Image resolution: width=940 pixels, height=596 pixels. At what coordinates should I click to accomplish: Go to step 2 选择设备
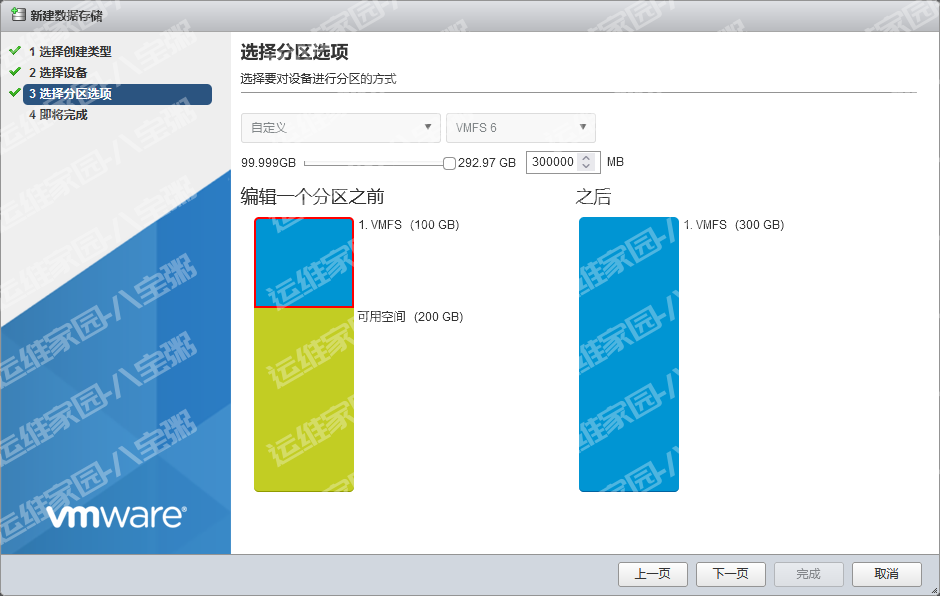click(58, 73)
